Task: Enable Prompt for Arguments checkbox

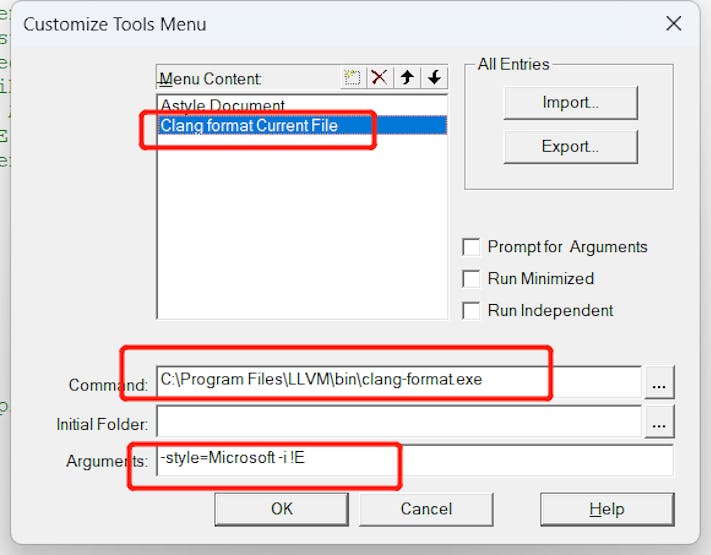Action: coord(471,247)
